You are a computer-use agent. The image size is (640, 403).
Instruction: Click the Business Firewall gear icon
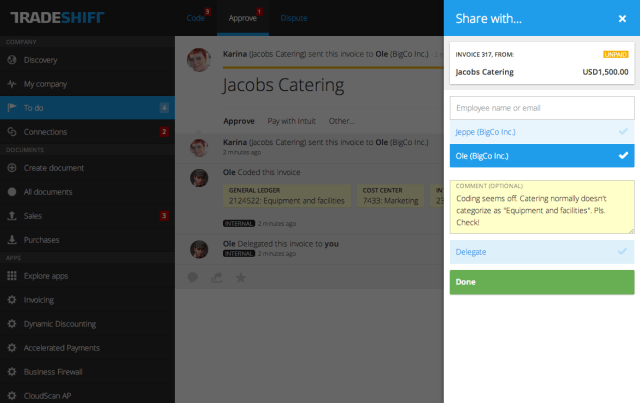click(x=12, y=372)
